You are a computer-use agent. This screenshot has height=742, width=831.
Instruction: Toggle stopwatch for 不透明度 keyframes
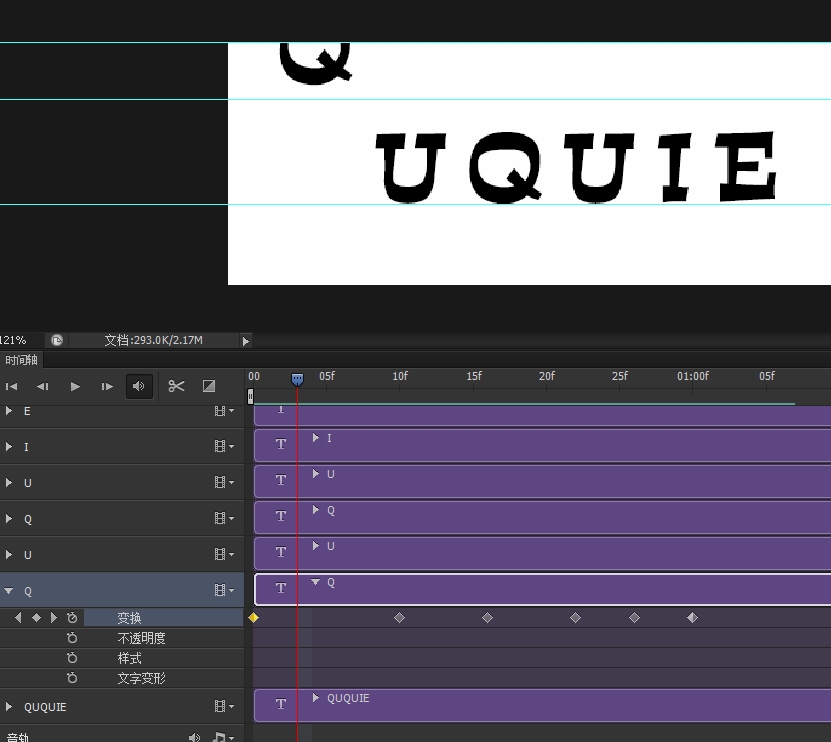[72, 638]
